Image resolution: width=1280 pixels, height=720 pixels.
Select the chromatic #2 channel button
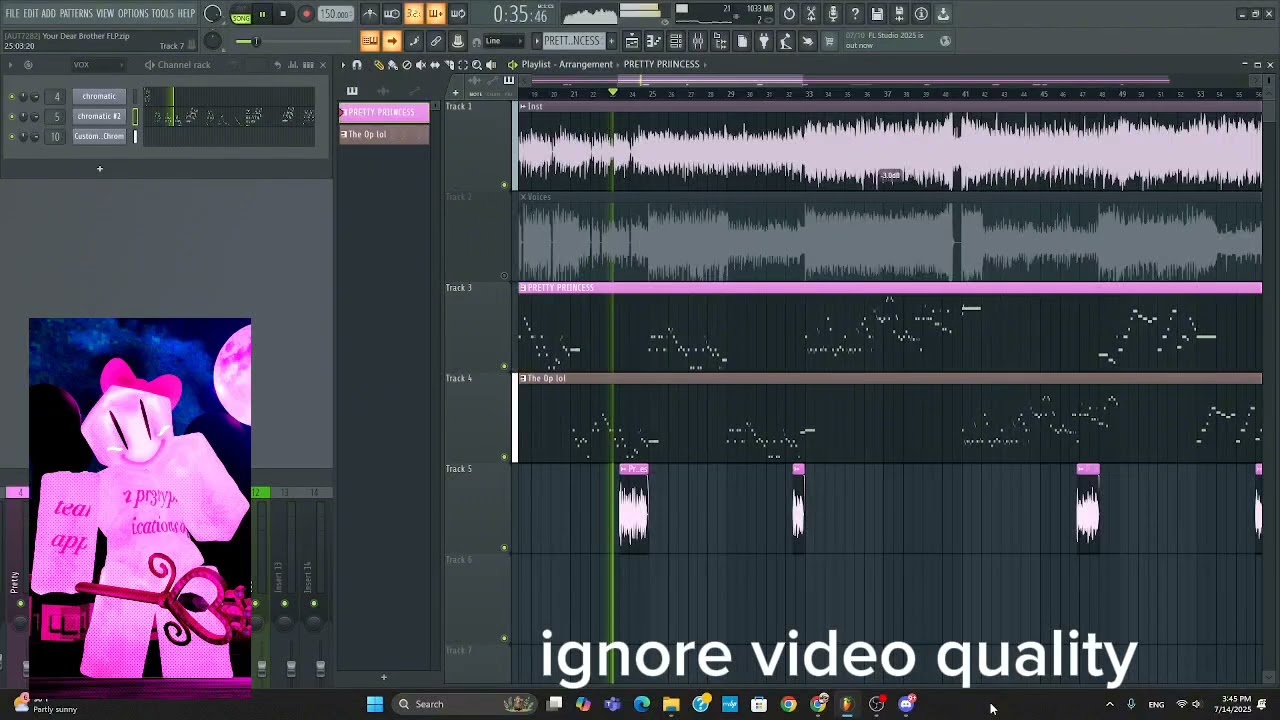(x=99, y=116)
